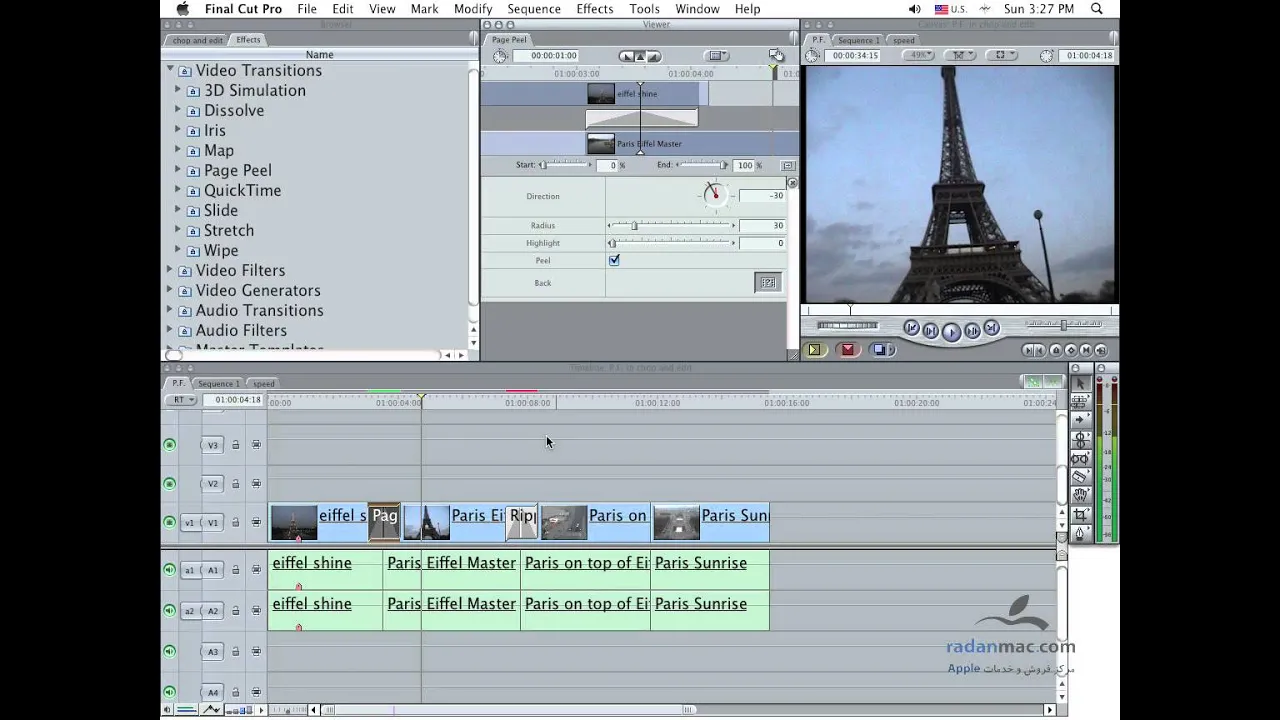This screenshot has height=720, width=1280.
Task: Click the transition drag hand icon
Action: (775, 56)
